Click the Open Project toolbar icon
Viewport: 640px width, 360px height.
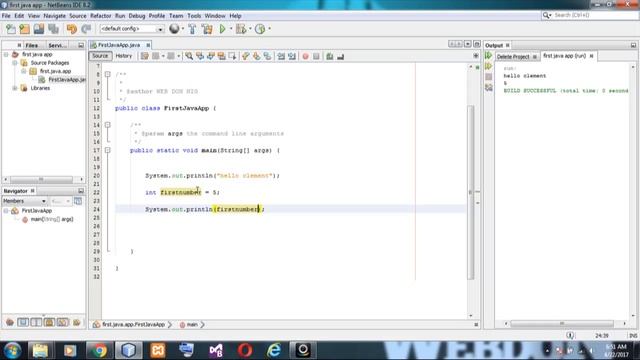pyautogui.click(x=39, y=29)
